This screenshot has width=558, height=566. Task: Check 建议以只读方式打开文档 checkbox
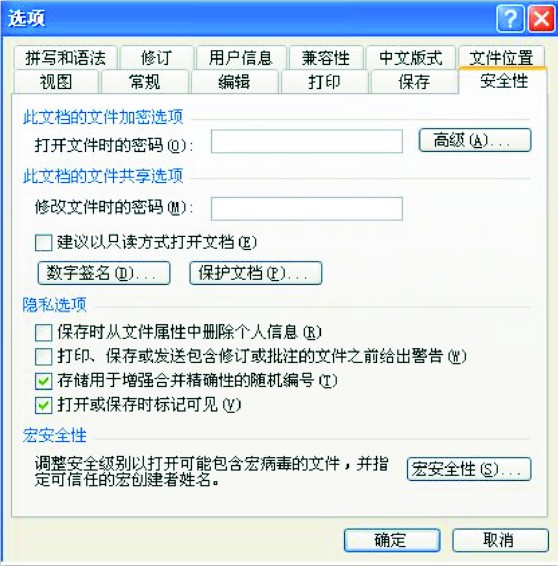pyautogui.click(x=44, y=243)
